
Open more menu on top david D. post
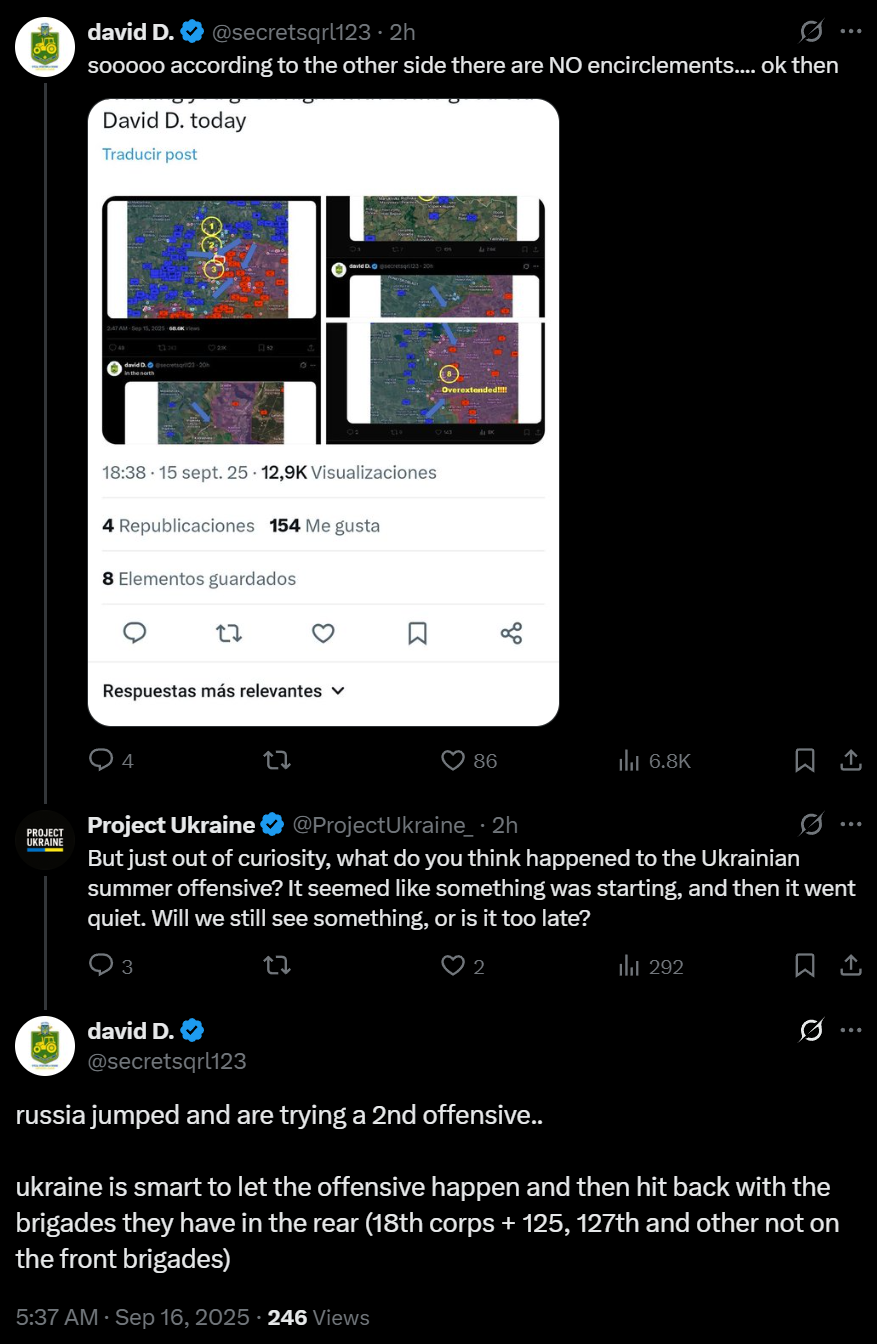pos(851,32)
